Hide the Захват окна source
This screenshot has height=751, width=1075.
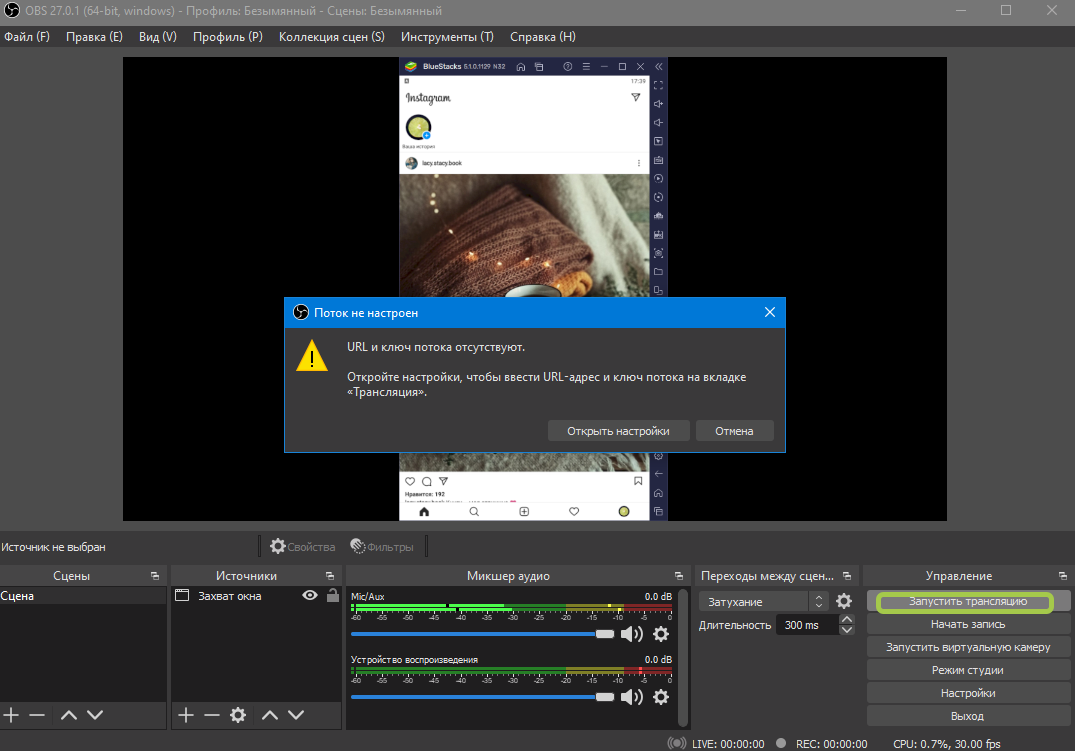pos(310,596)
